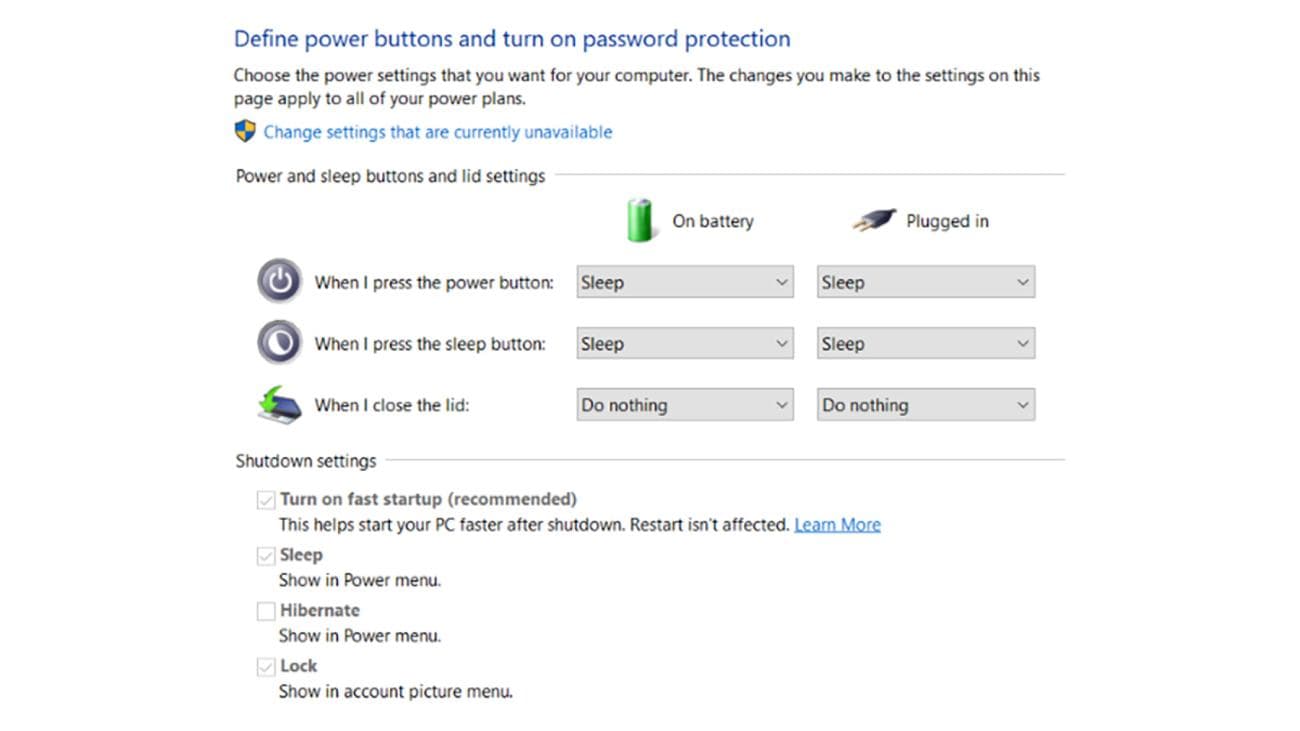Image resolution: width=1300 pixels, height=731 pixels.
Task: Click the Shutdown settings heading
Action: [305, 460]
